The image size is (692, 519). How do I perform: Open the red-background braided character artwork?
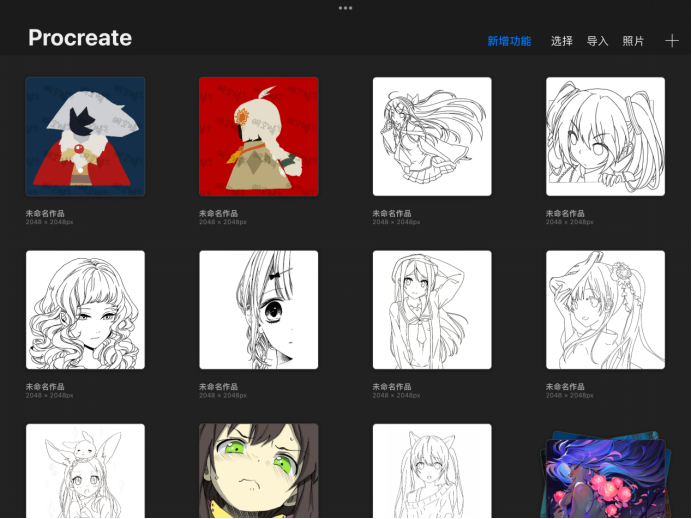tap(259, 136)
